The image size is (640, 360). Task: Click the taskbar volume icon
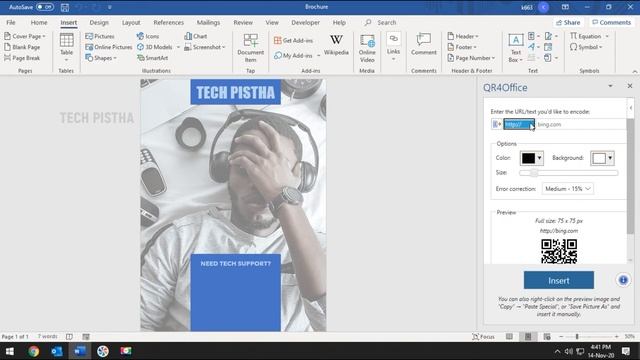tap(569, 351)
